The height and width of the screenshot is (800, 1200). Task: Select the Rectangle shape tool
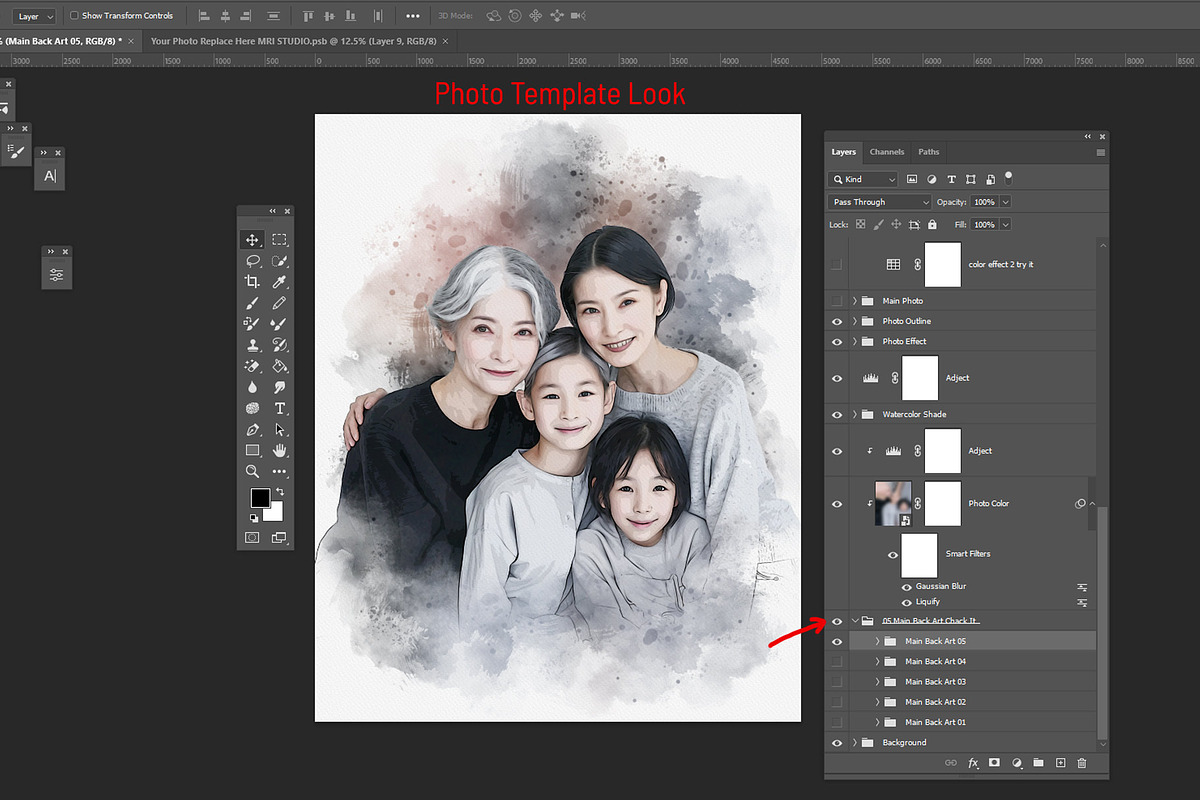click(252, 450)
